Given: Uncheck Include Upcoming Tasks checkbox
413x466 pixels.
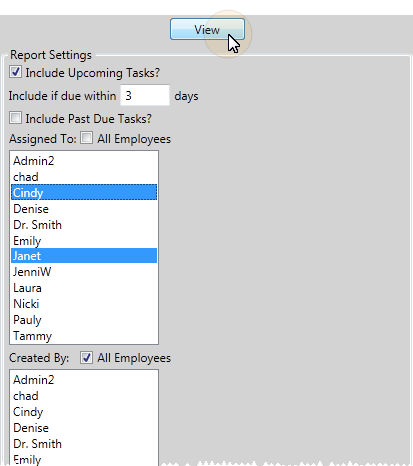Looking at the screenshot, I should pos(15,72).
